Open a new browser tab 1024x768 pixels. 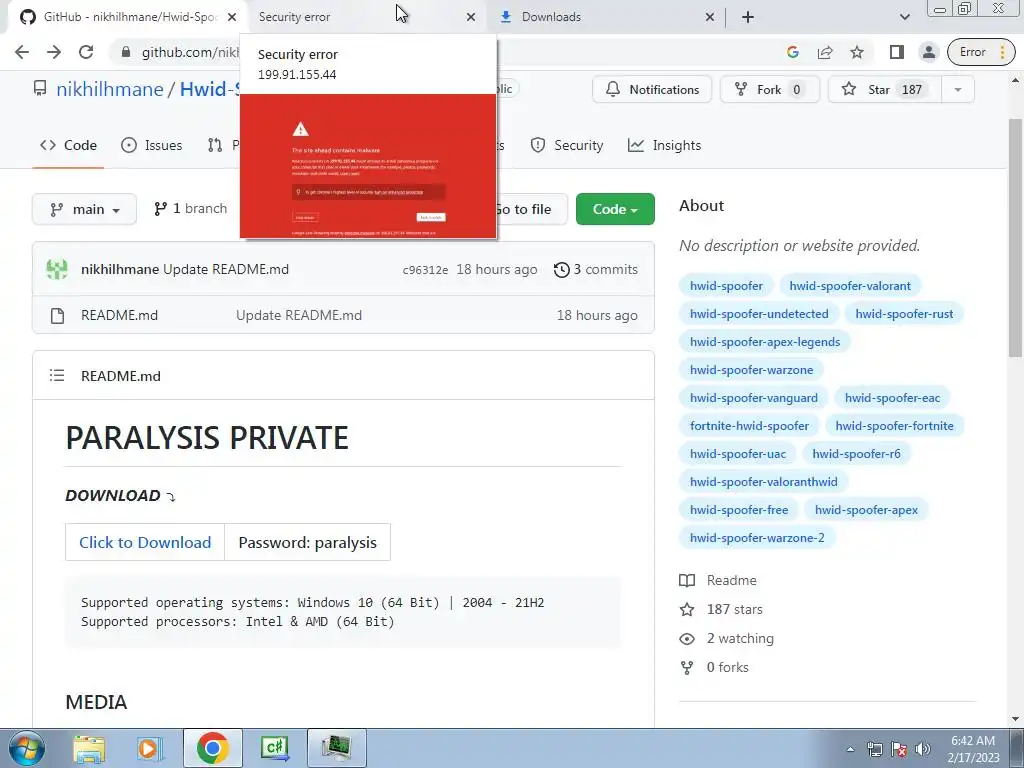(x=748, y=17)
